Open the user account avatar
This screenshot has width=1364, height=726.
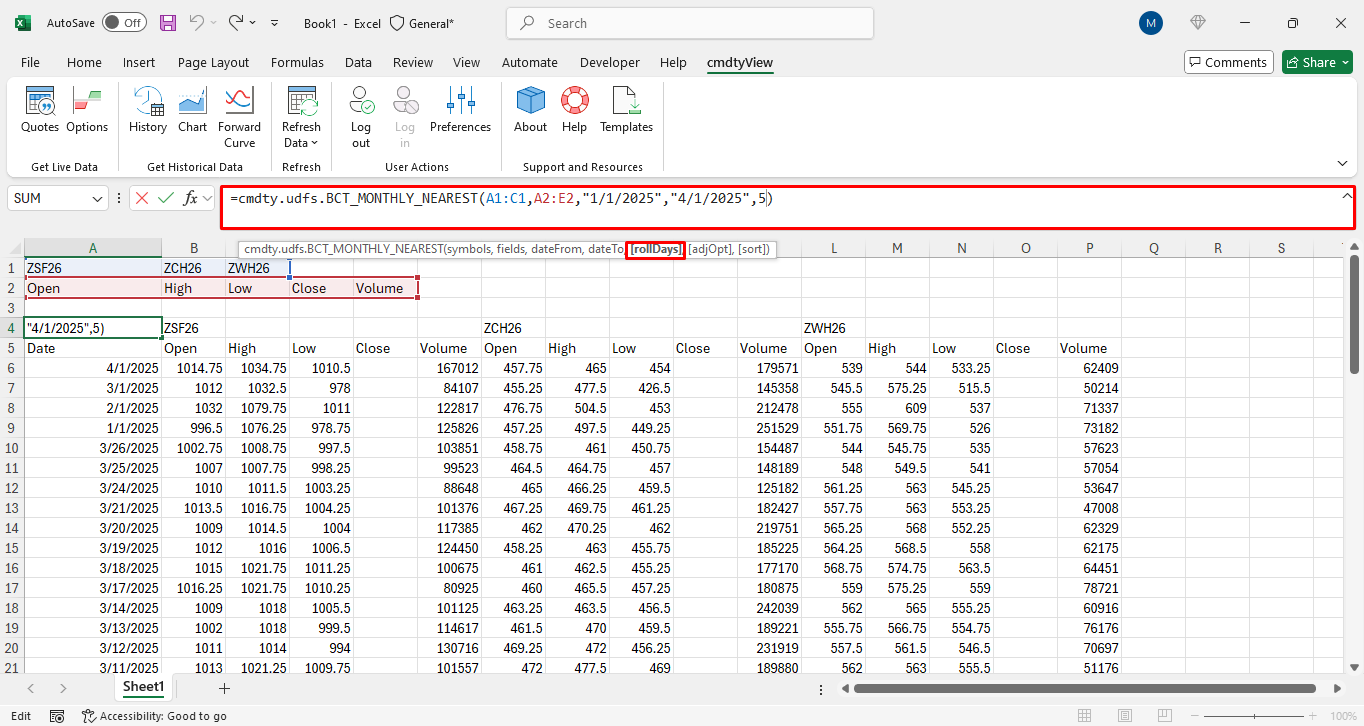pyautogui.click(x=1151, y=23)
